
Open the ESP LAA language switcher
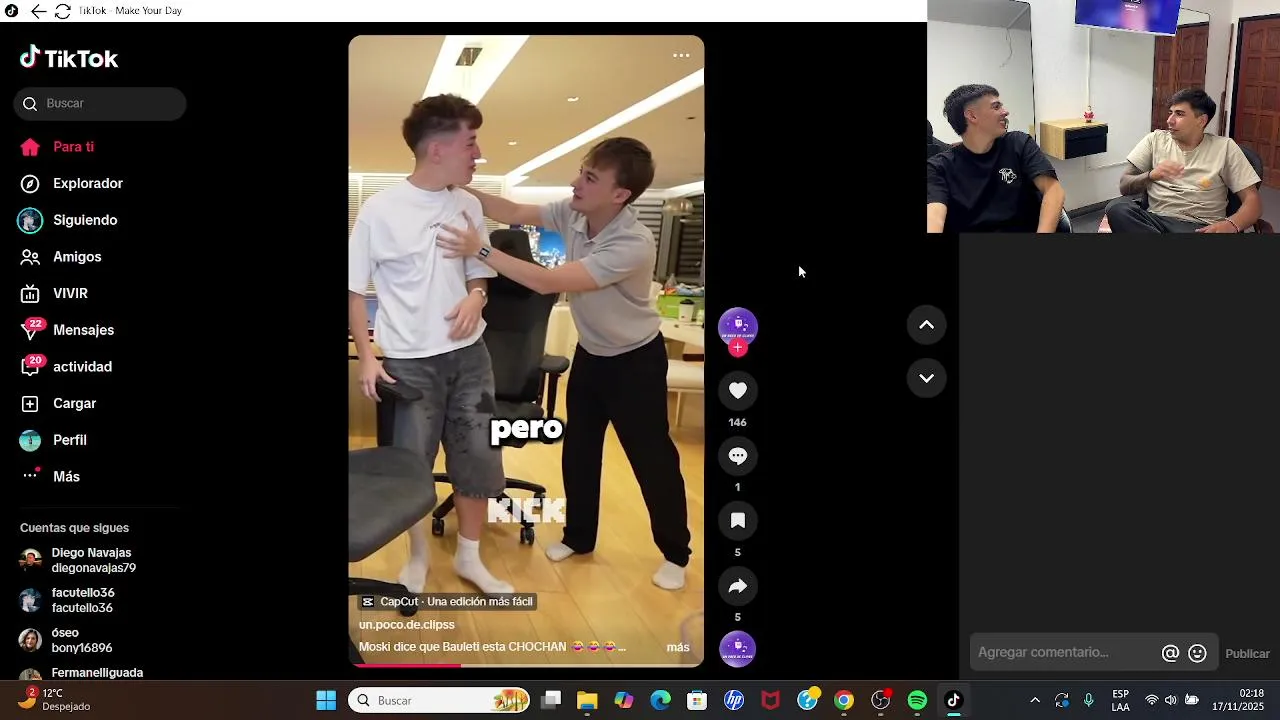coord(1121,701)
